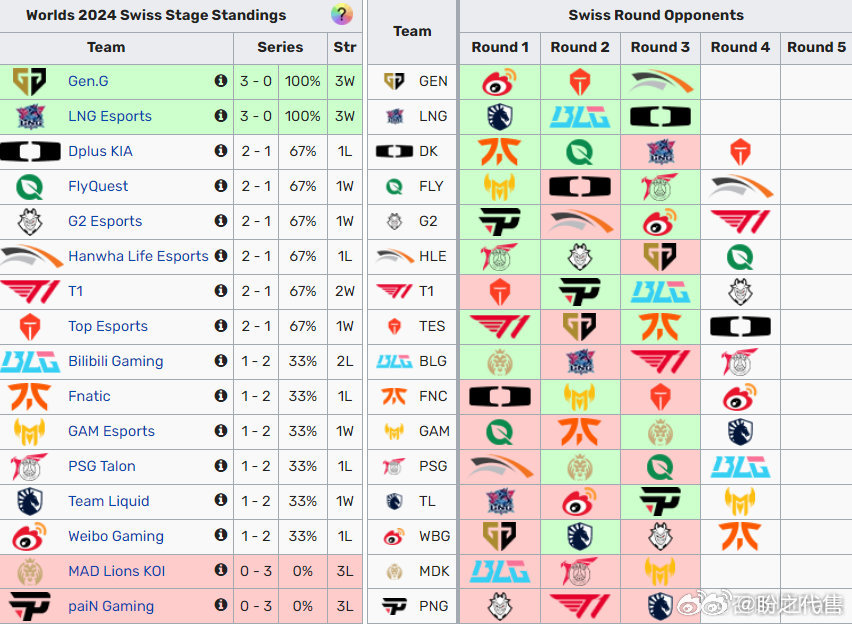Viewport: 852px width, 624px height.
Task: Click info icon next to Hanwha Life Esports
Action: (x=221, y=256)
